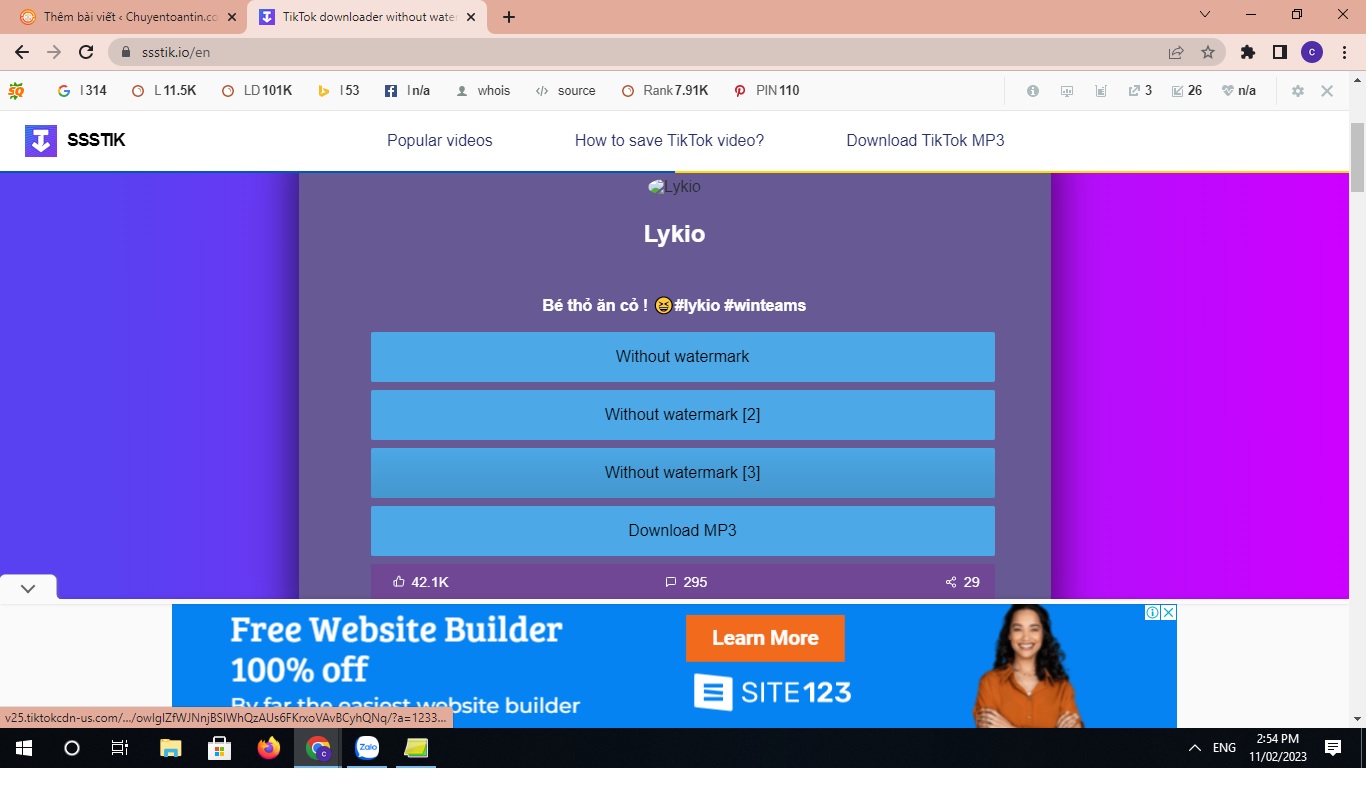Open the tab search dropdown arrow

tap(1205, 14)
